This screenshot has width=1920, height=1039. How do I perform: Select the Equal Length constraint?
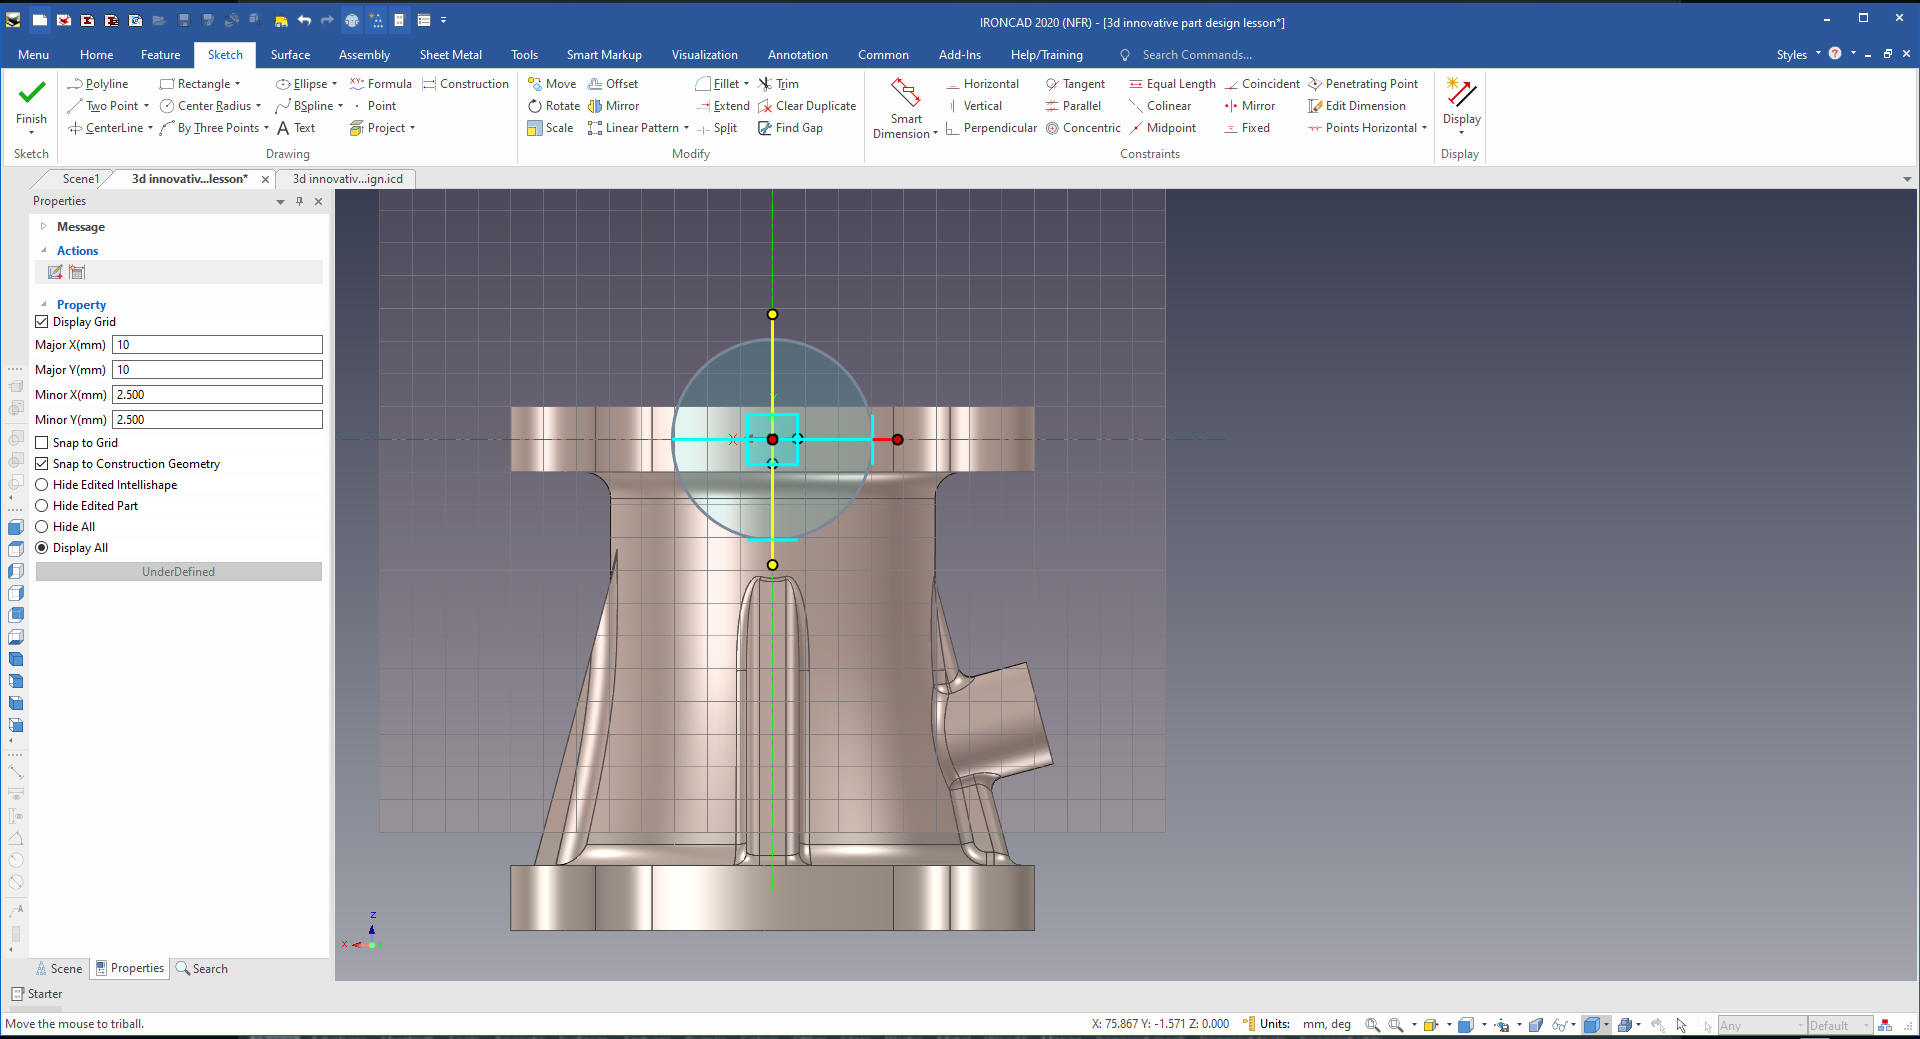pyautogui.click(x=1172, y=84)
